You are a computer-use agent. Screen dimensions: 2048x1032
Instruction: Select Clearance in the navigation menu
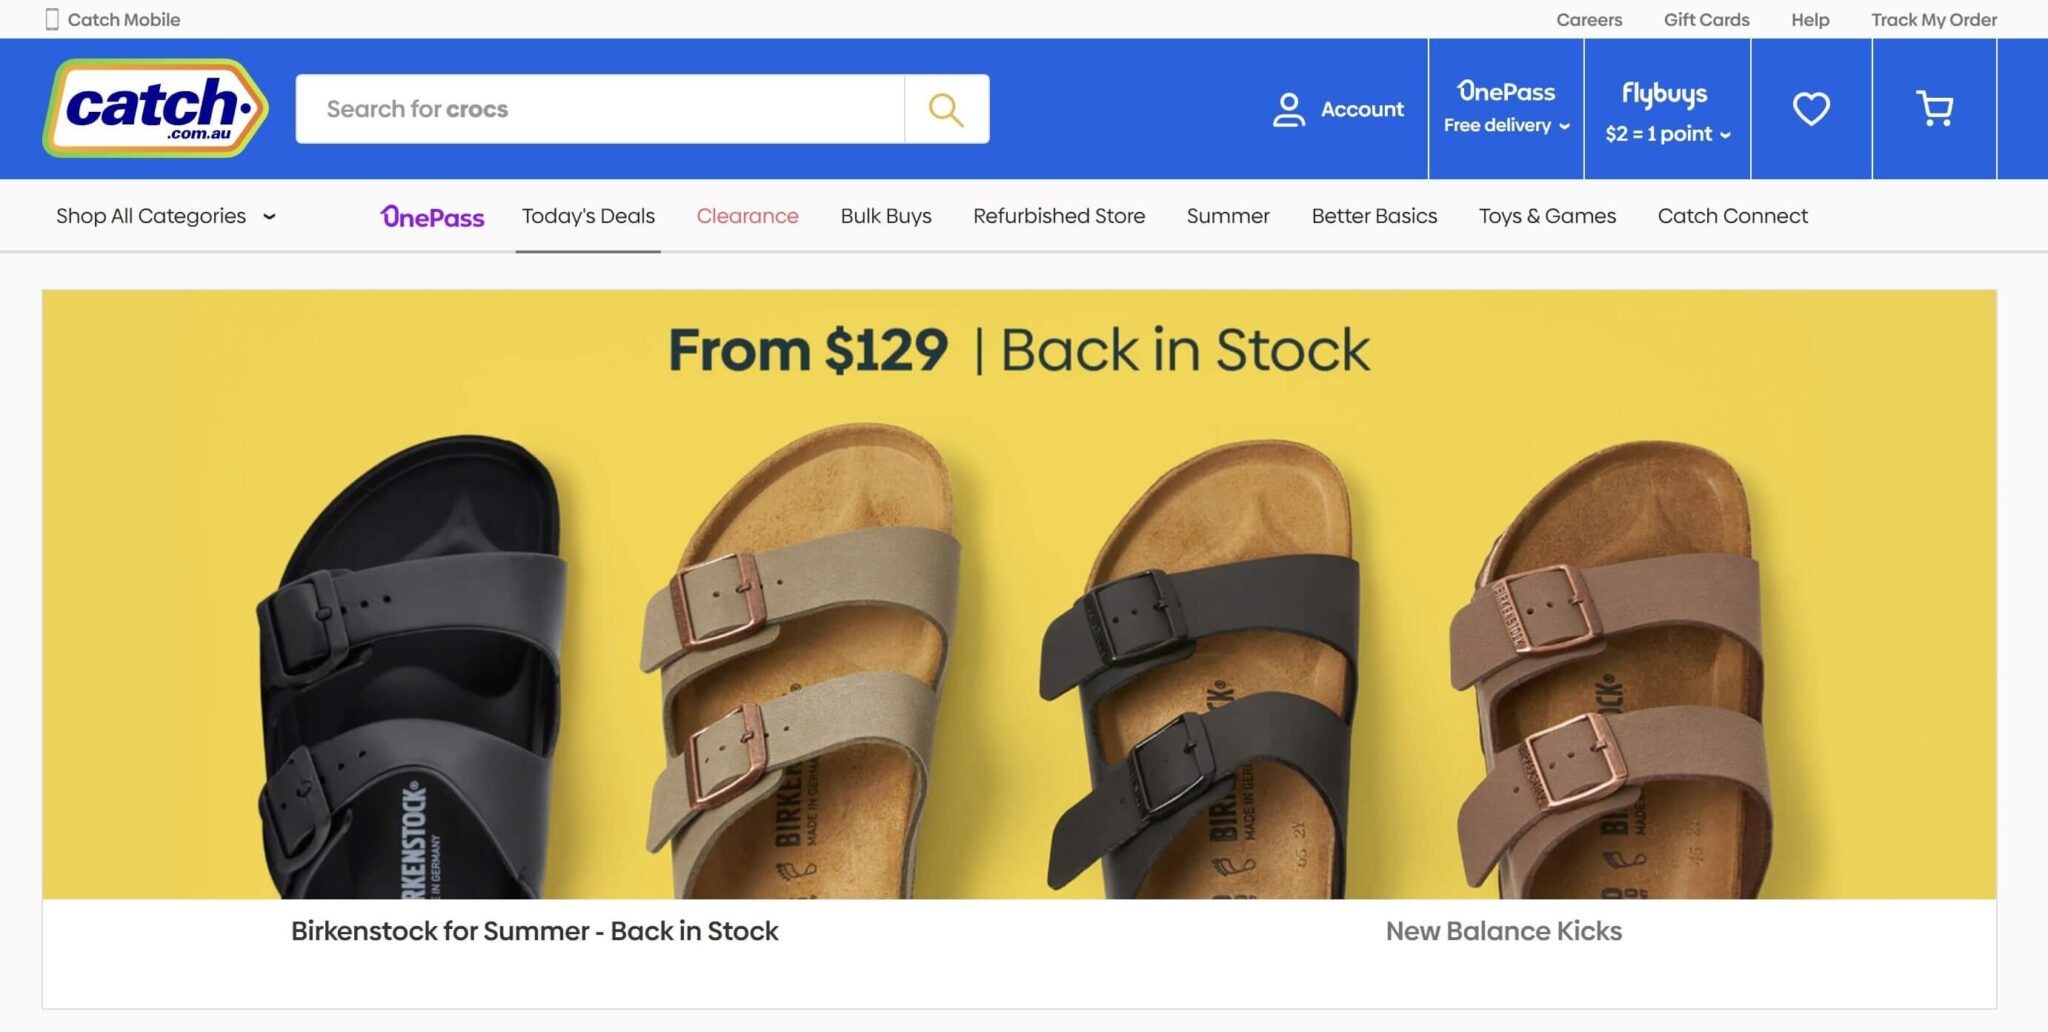pyautogui.click(x=747, y=216)
